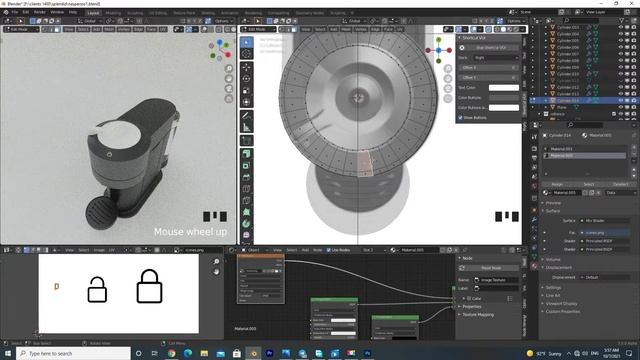Open the Edit menu in top bar

pos(26,12)
